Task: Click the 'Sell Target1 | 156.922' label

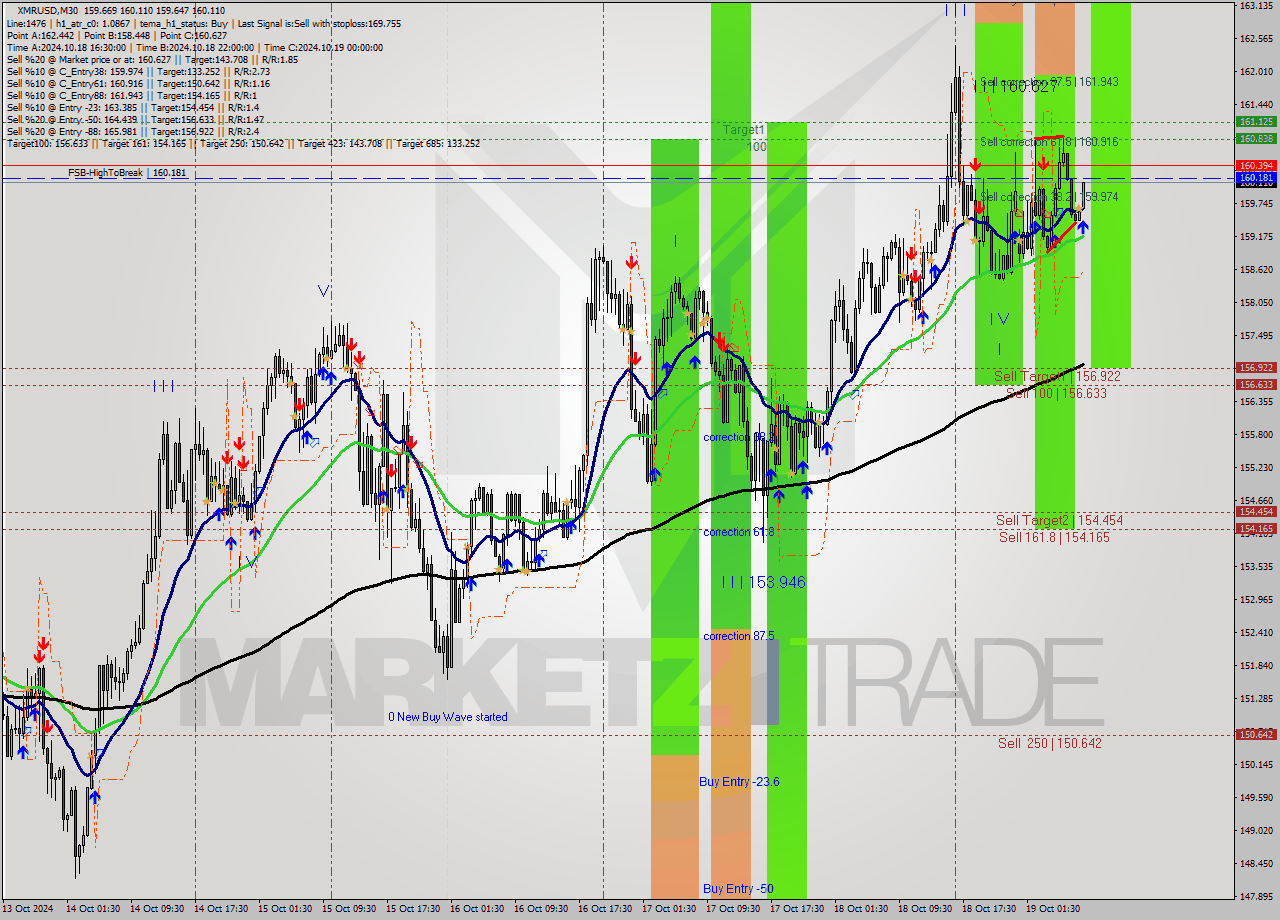Action: [1057, 376]
